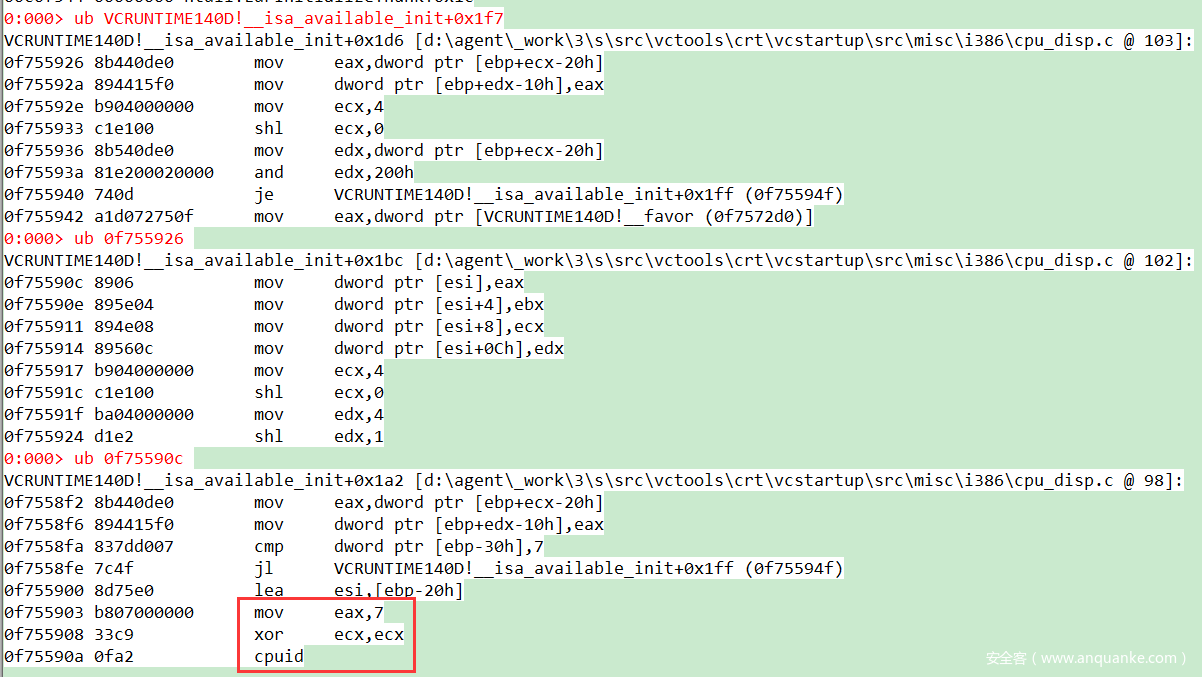
Task: Click the cpuid instruction in the red box
Action: click(278, 656)
